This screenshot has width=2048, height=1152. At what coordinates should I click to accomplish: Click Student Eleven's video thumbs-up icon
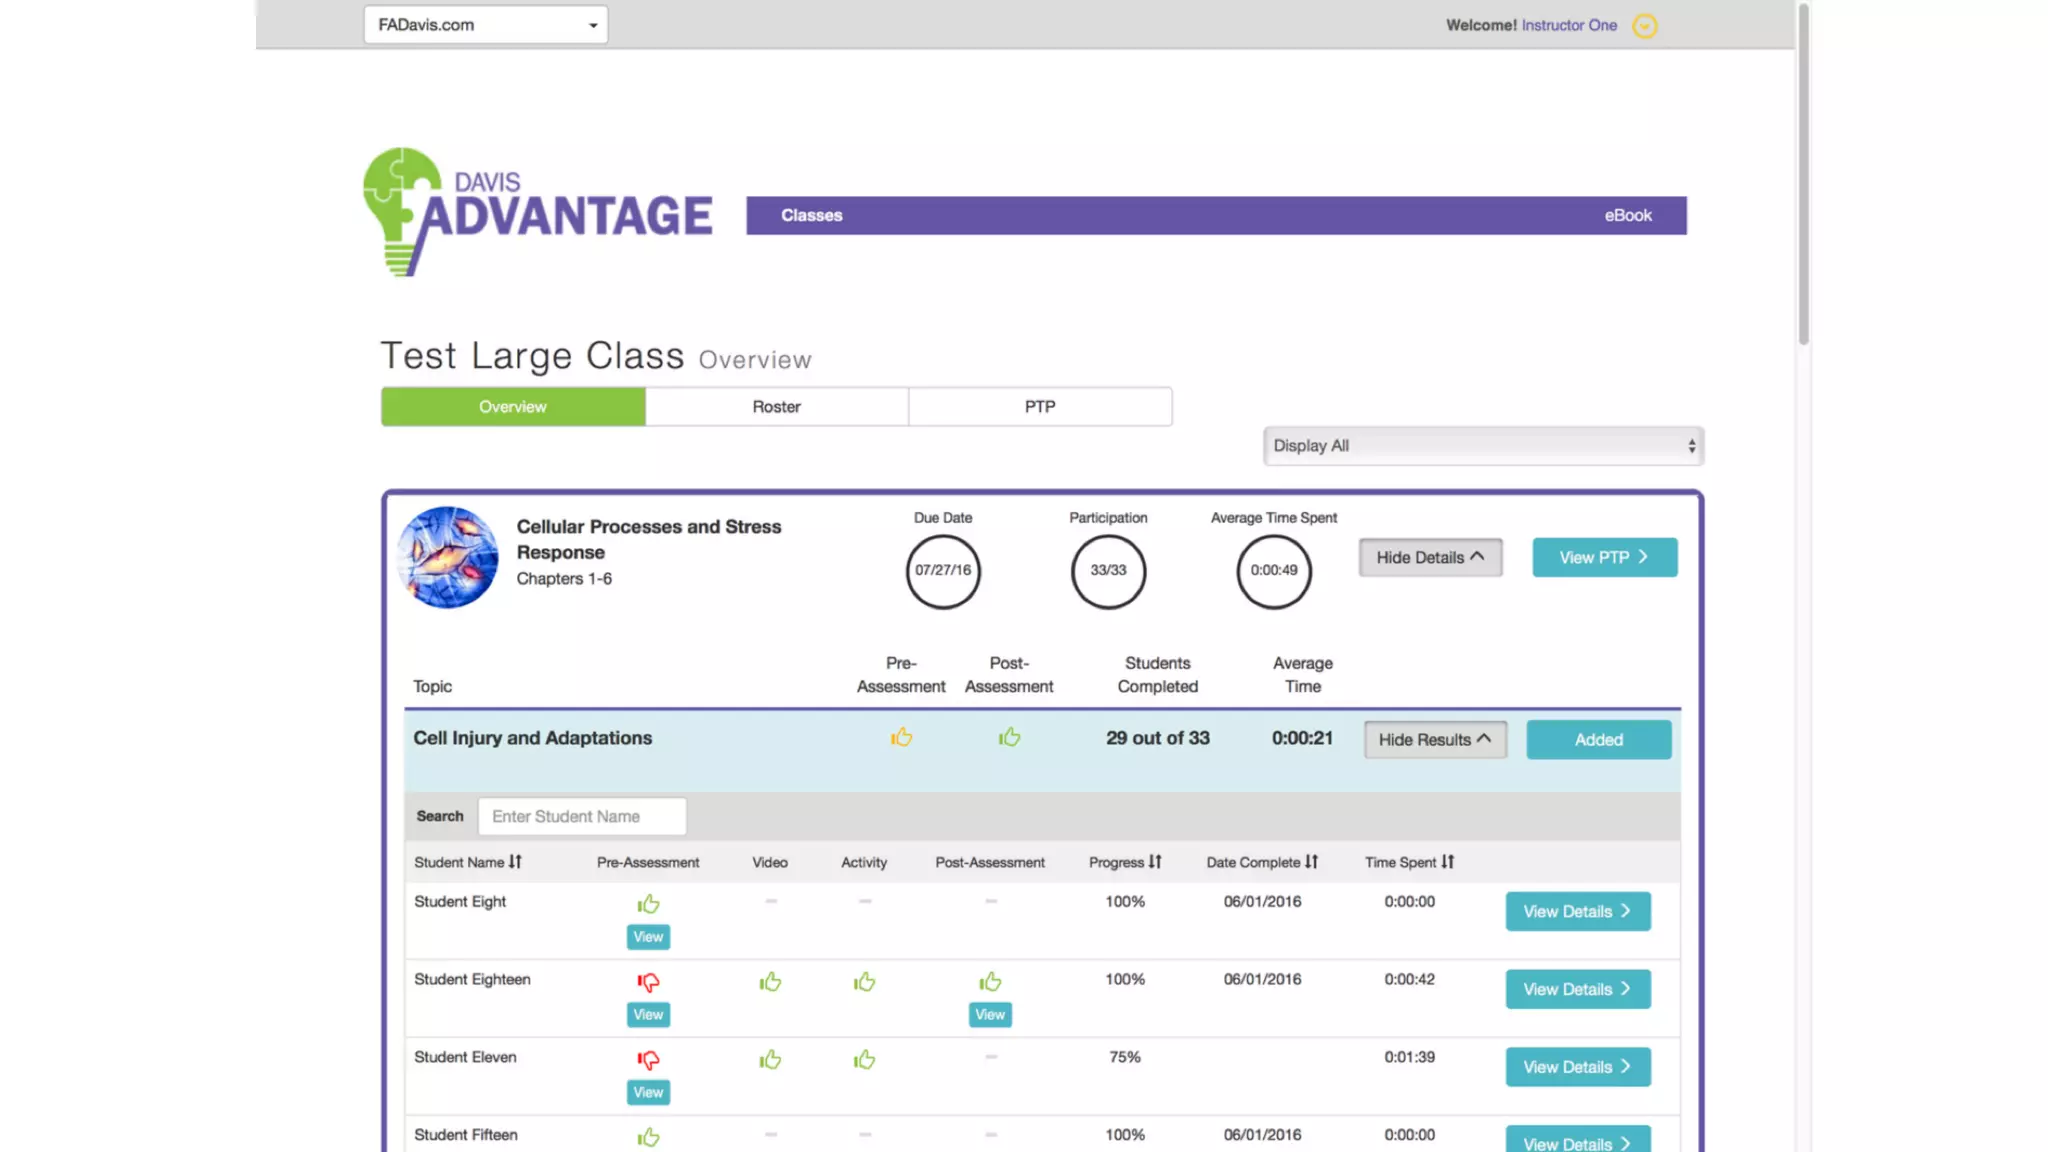(x=769, y=1060)
